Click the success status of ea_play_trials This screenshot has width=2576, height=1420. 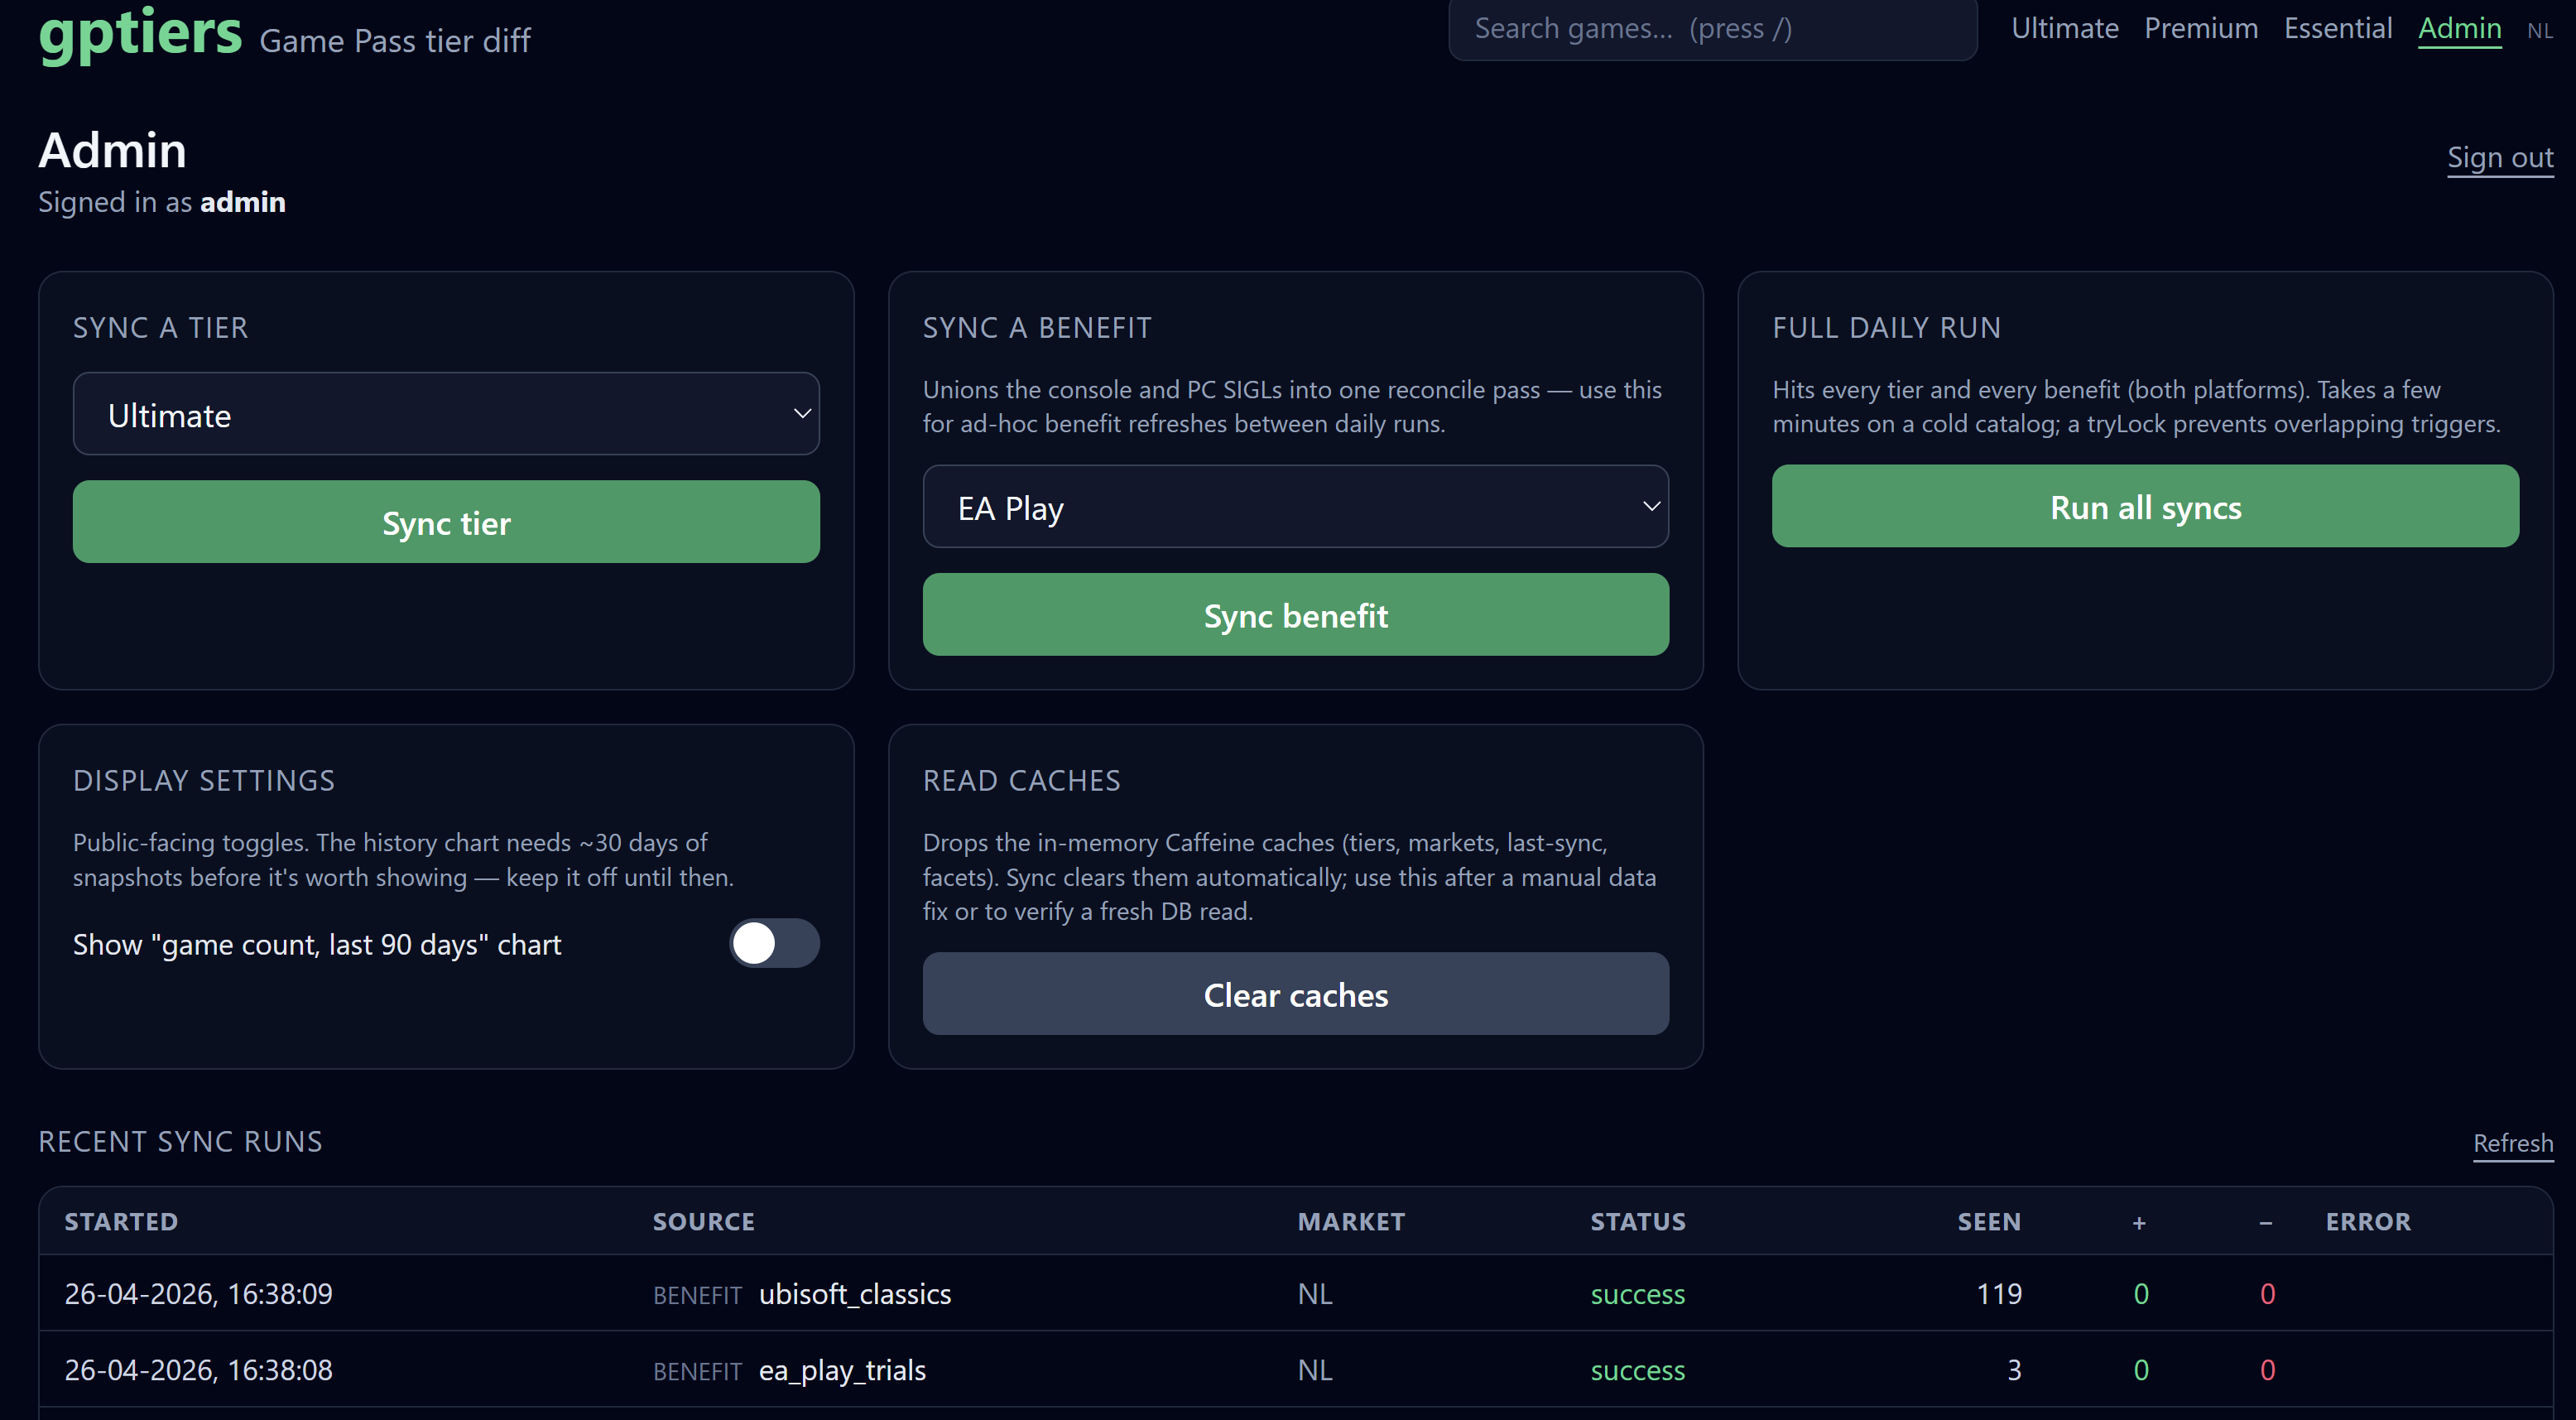tap(1637, 1371)
